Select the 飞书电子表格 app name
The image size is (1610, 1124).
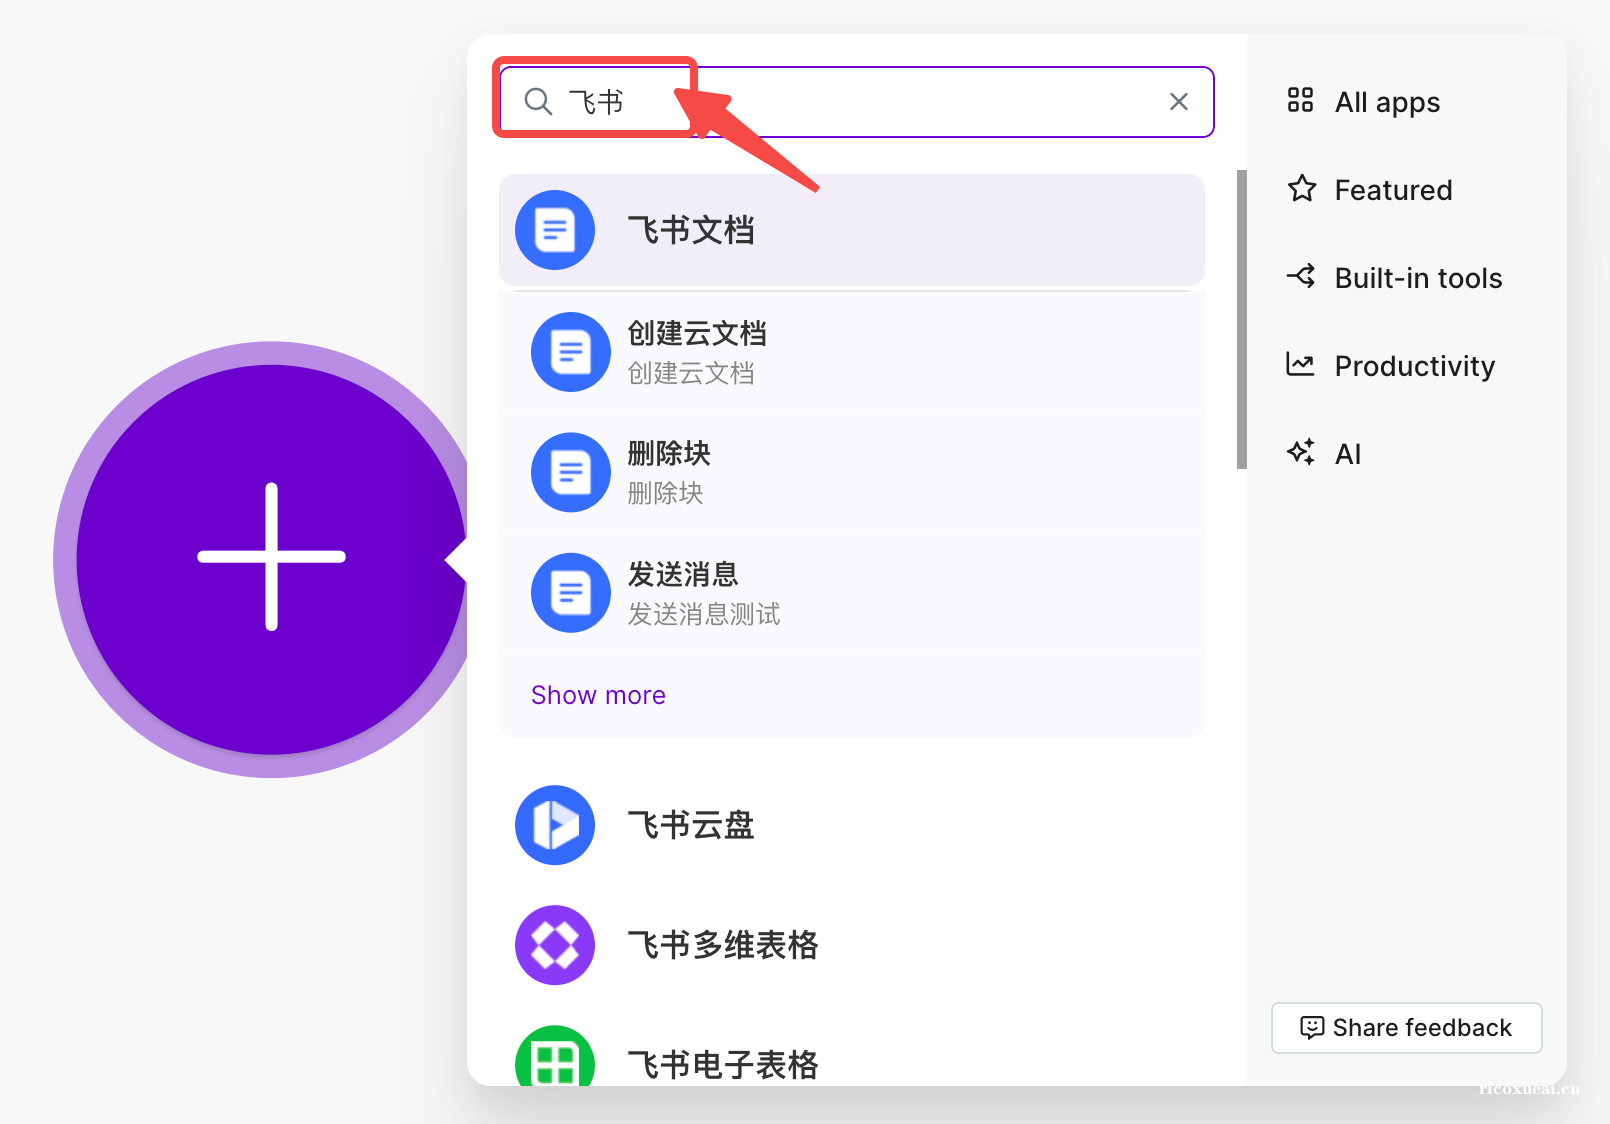[x=723, y=1065]
